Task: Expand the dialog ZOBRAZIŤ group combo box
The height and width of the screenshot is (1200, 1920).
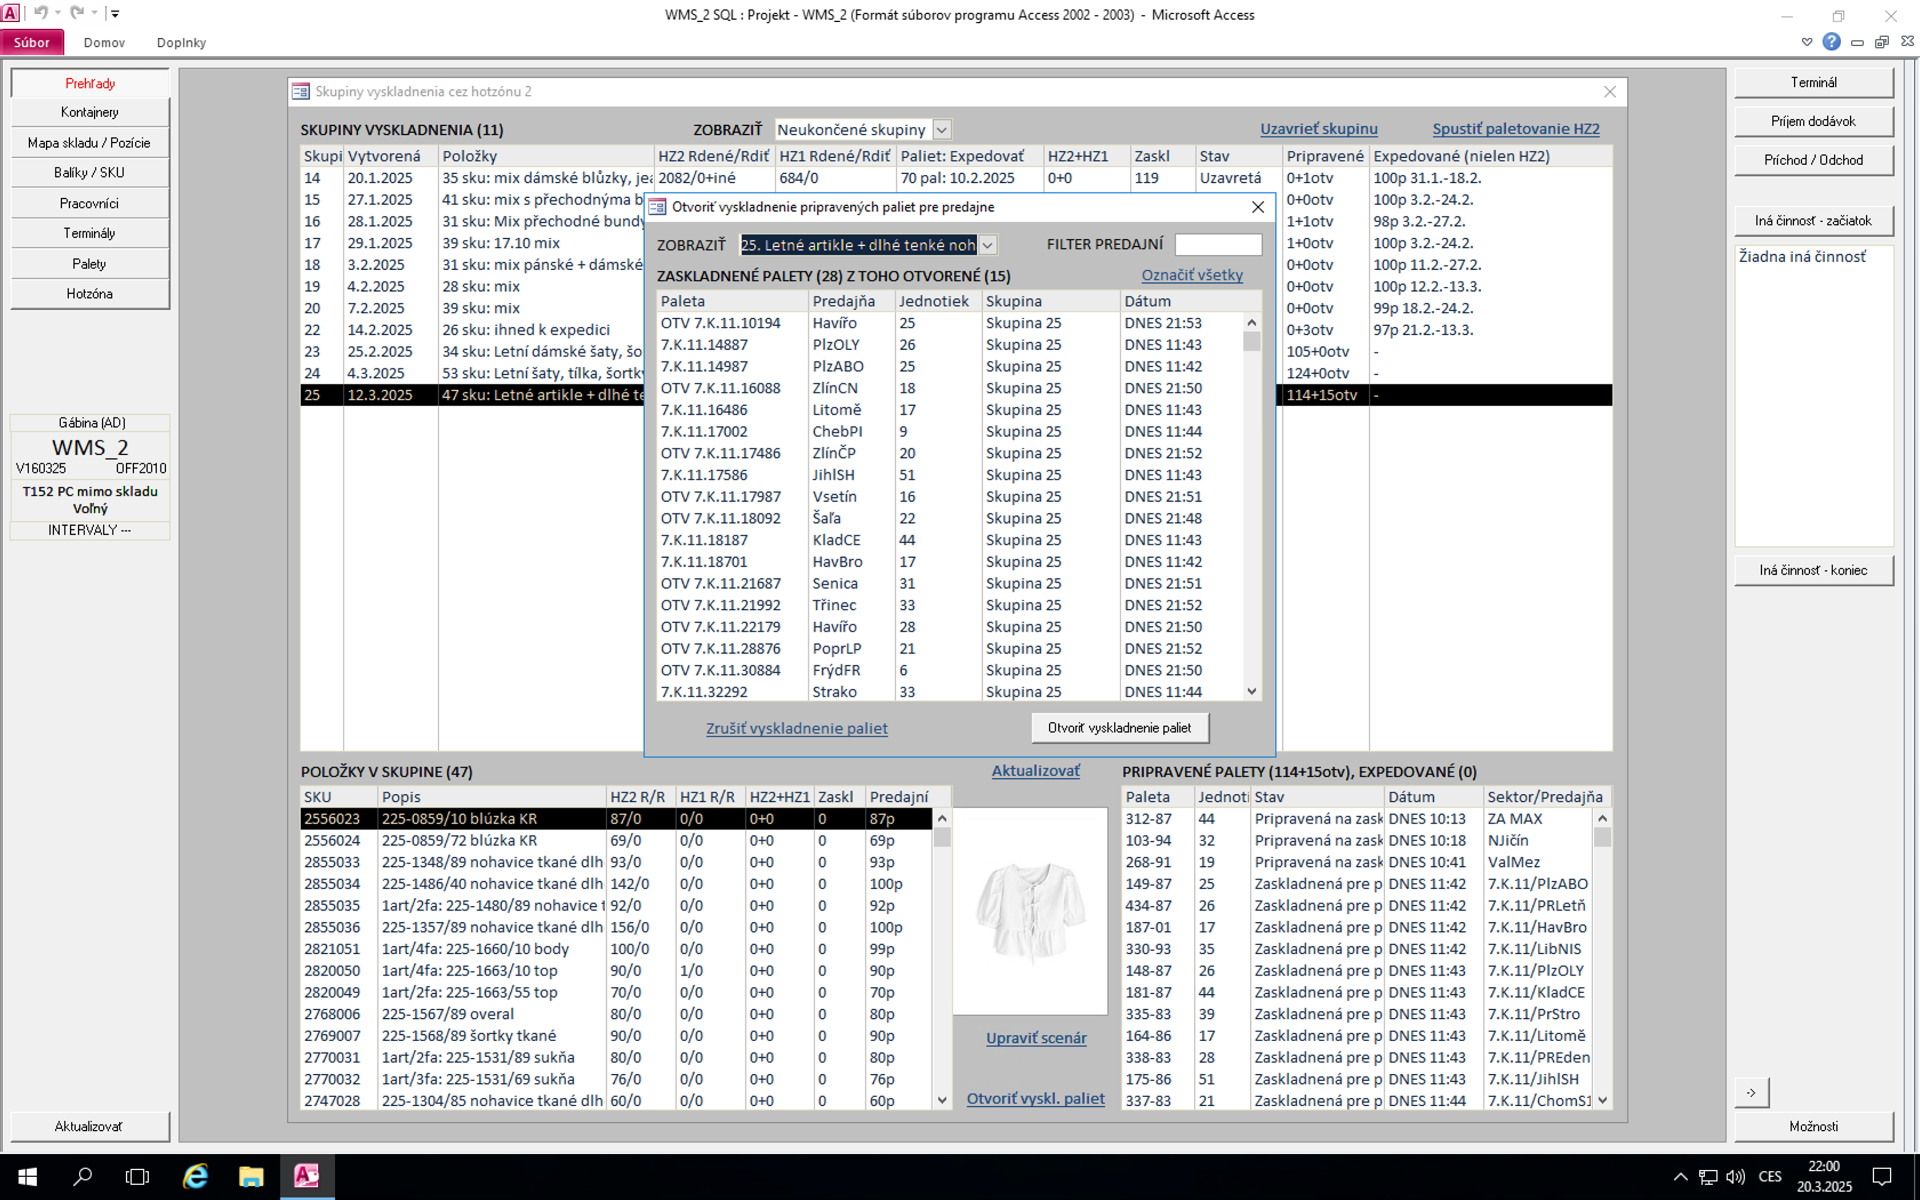Action: 987,245
